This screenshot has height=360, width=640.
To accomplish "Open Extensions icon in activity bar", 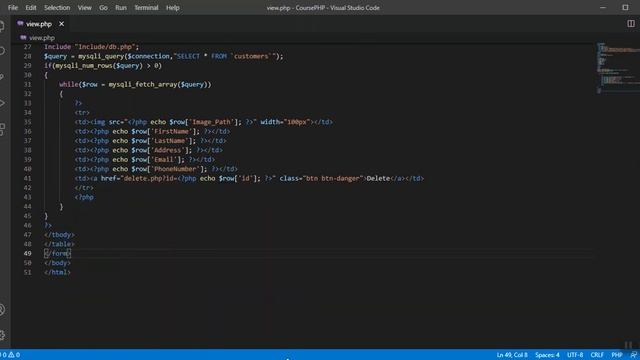I will (x=2, y=129).
